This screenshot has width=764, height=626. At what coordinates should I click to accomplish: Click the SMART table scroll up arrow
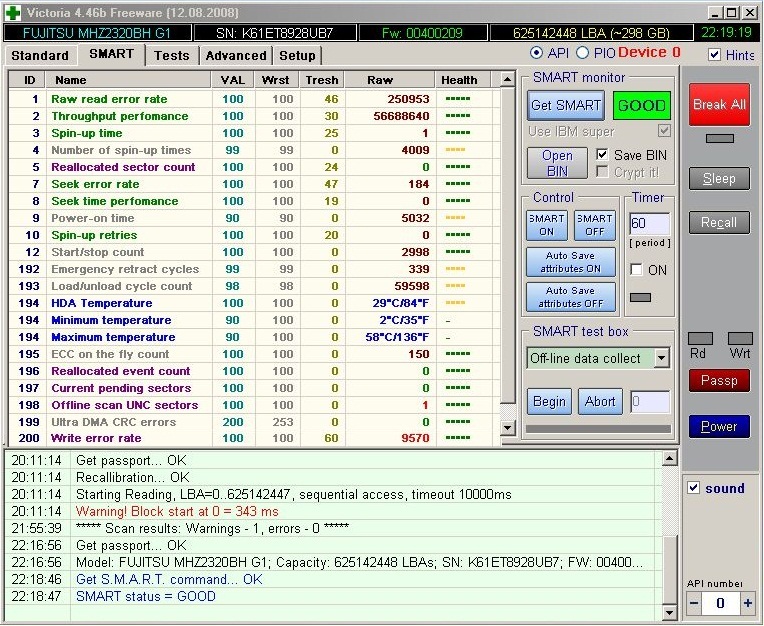507,79
